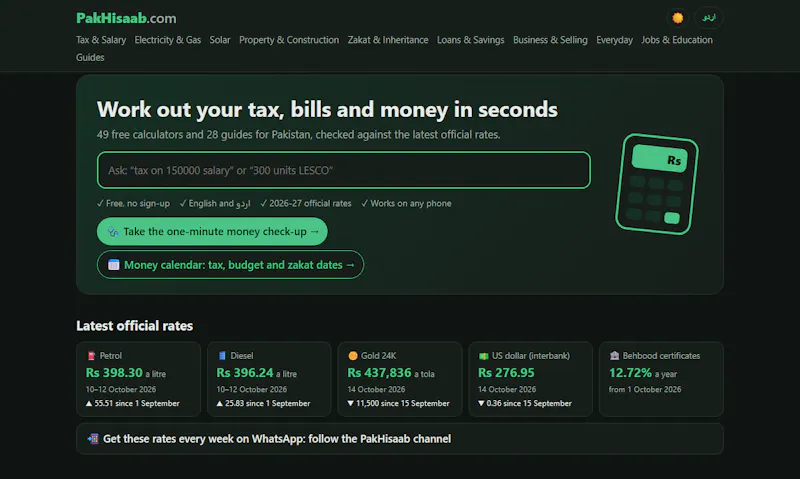Open Everyday menu item
This screenshot has height=479, width=800.
614,40
